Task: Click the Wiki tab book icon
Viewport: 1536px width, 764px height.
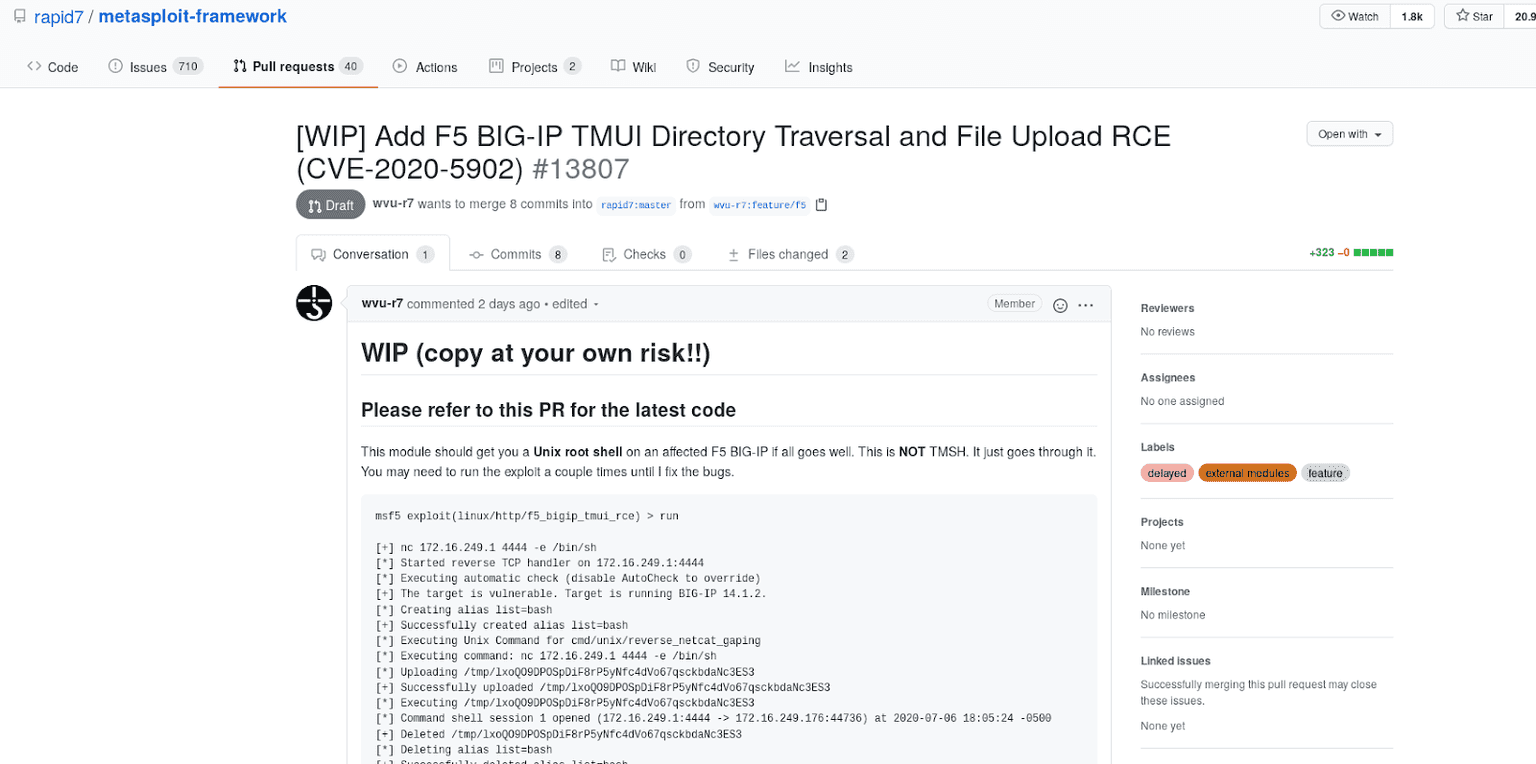Action: [618, 67]
